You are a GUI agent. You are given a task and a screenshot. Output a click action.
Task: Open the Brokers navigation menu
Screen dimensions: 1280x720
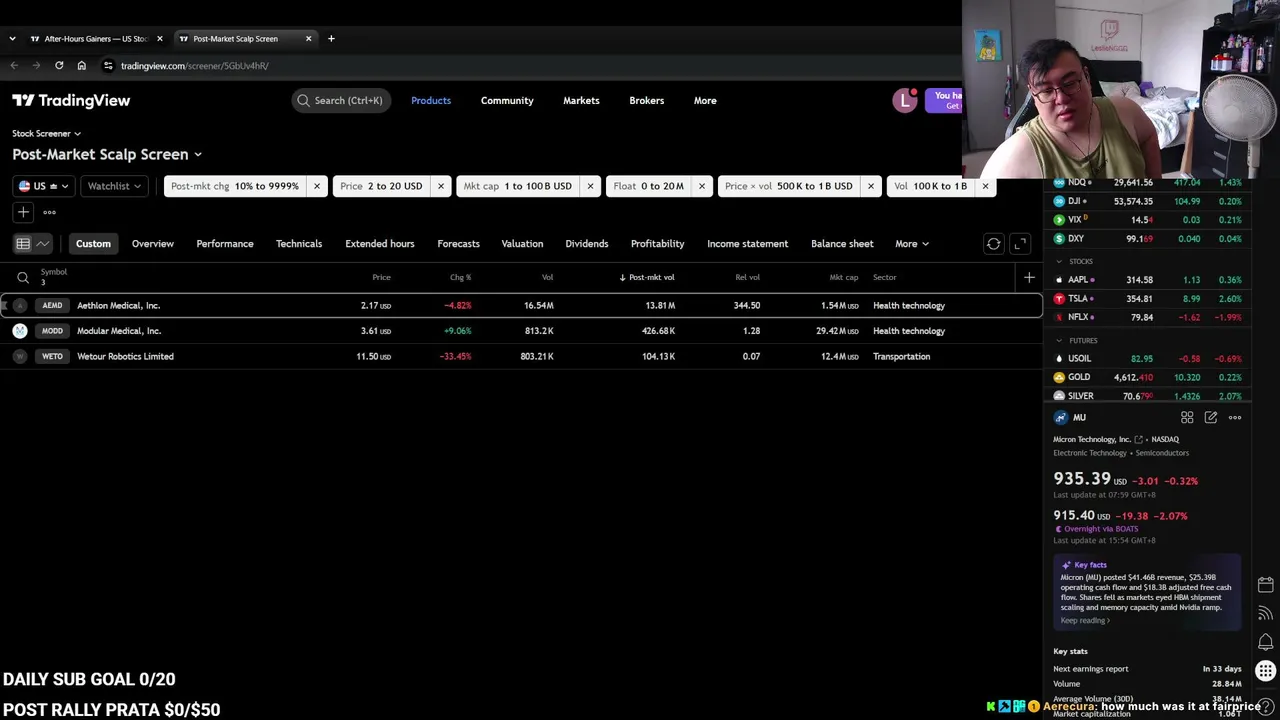(x=647, y=101)
